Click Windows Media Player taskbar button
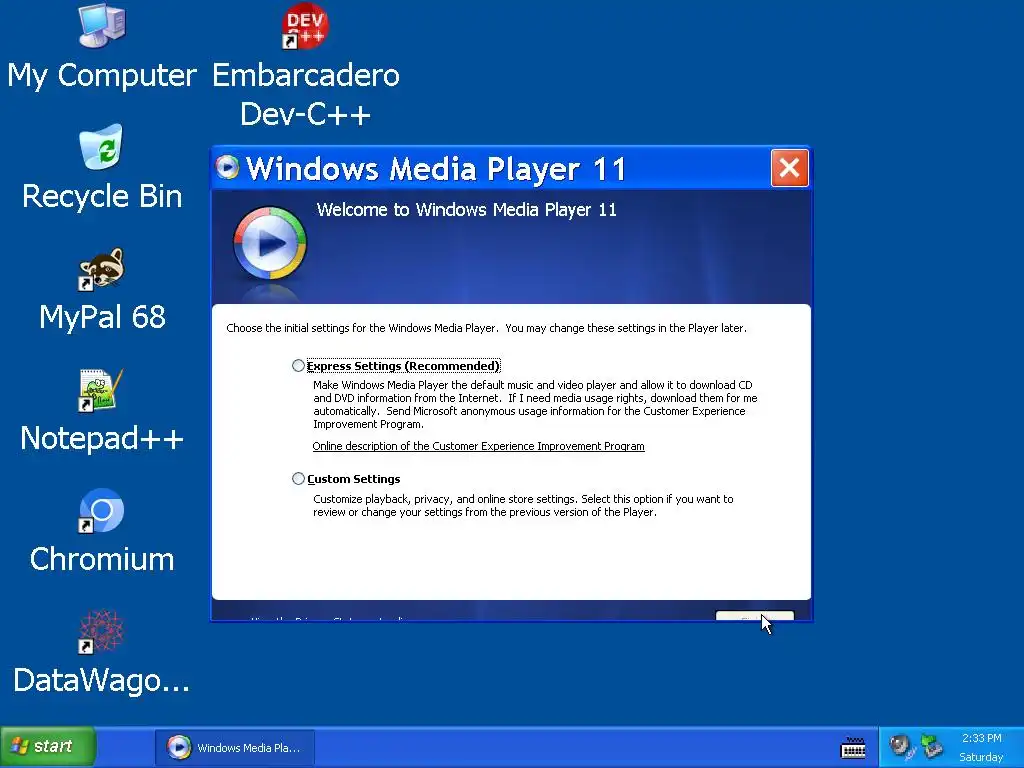This screenshot has width=1024, height=768. tap(235, 747)
